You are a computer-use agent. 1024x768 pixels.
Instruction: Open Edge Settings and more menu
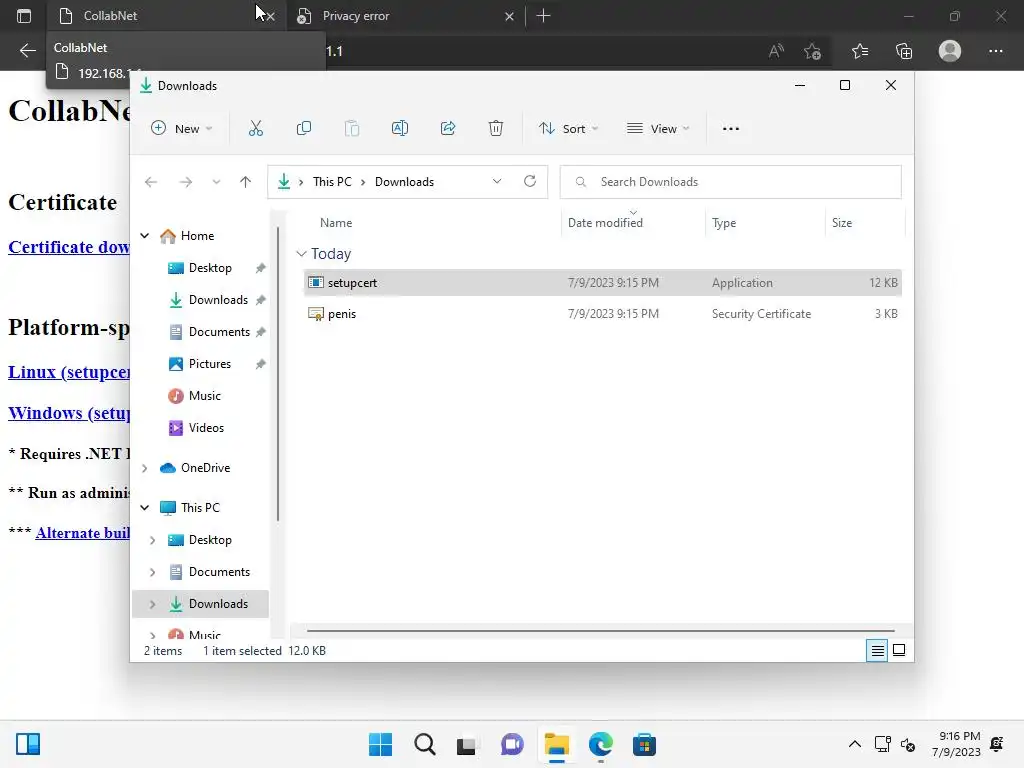[x=995, y=51]
